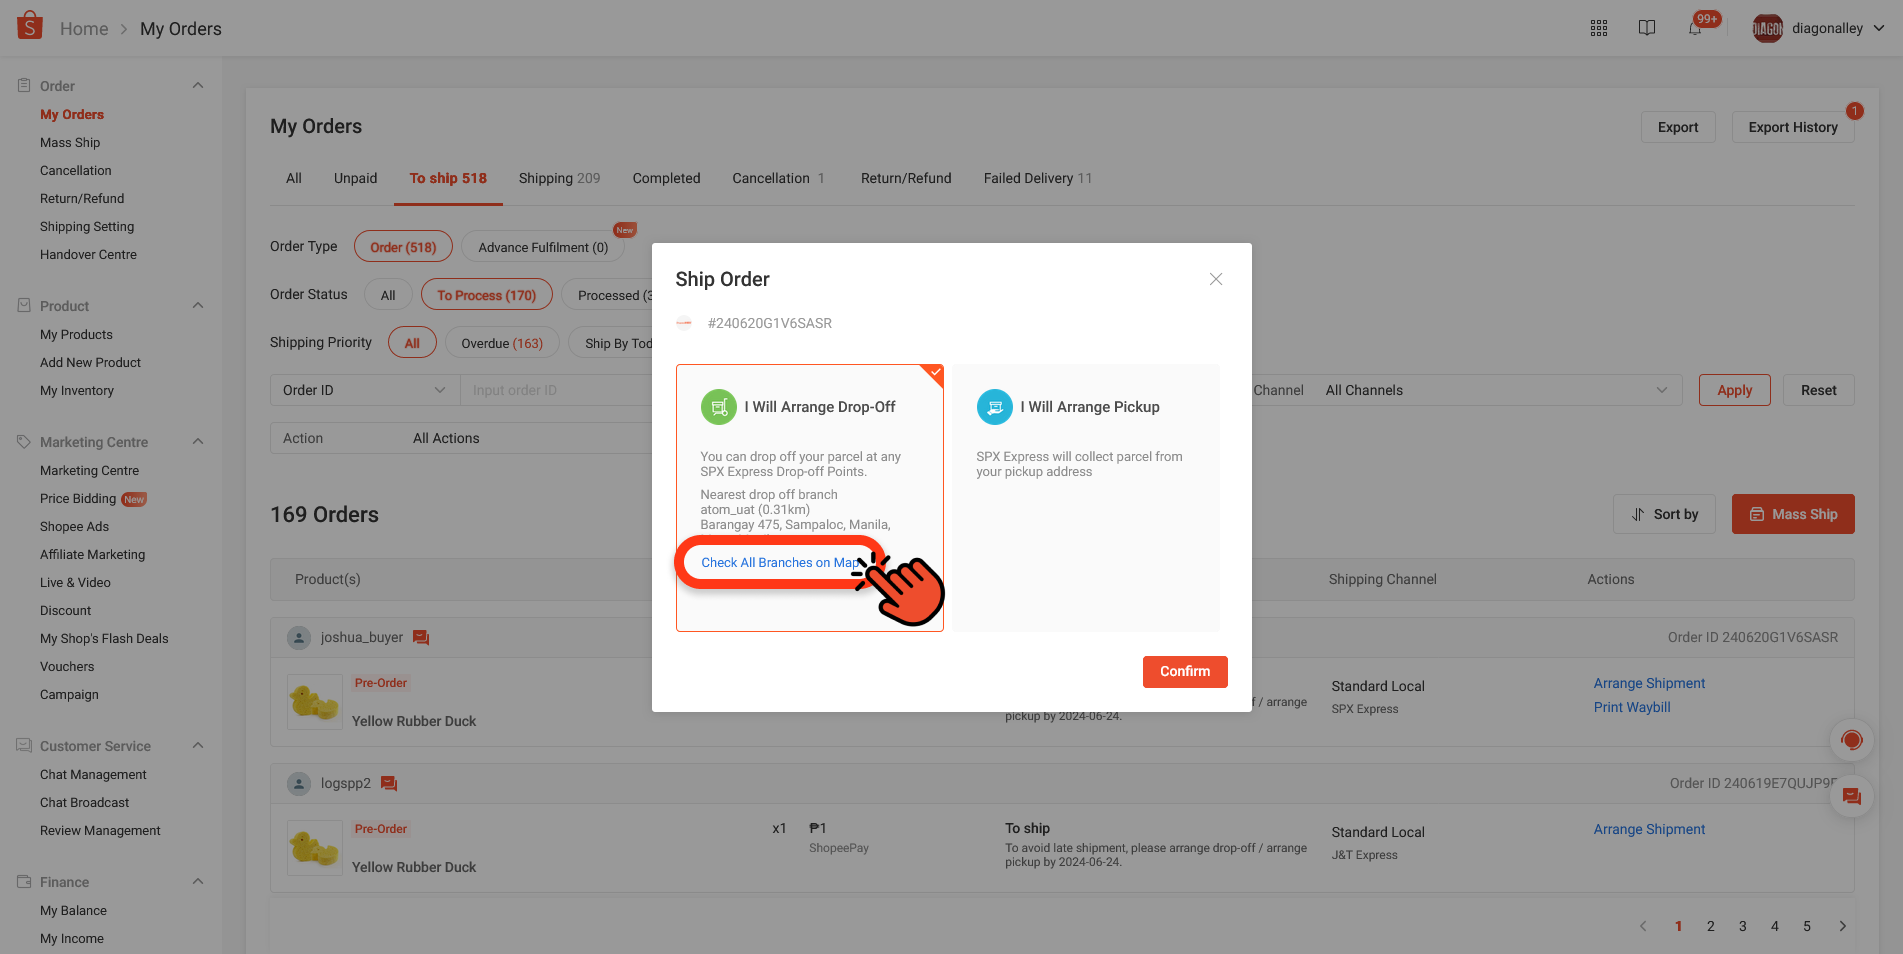
Task: Open chat with joshua_buyer via the chat icon
Action: point(420,637)
